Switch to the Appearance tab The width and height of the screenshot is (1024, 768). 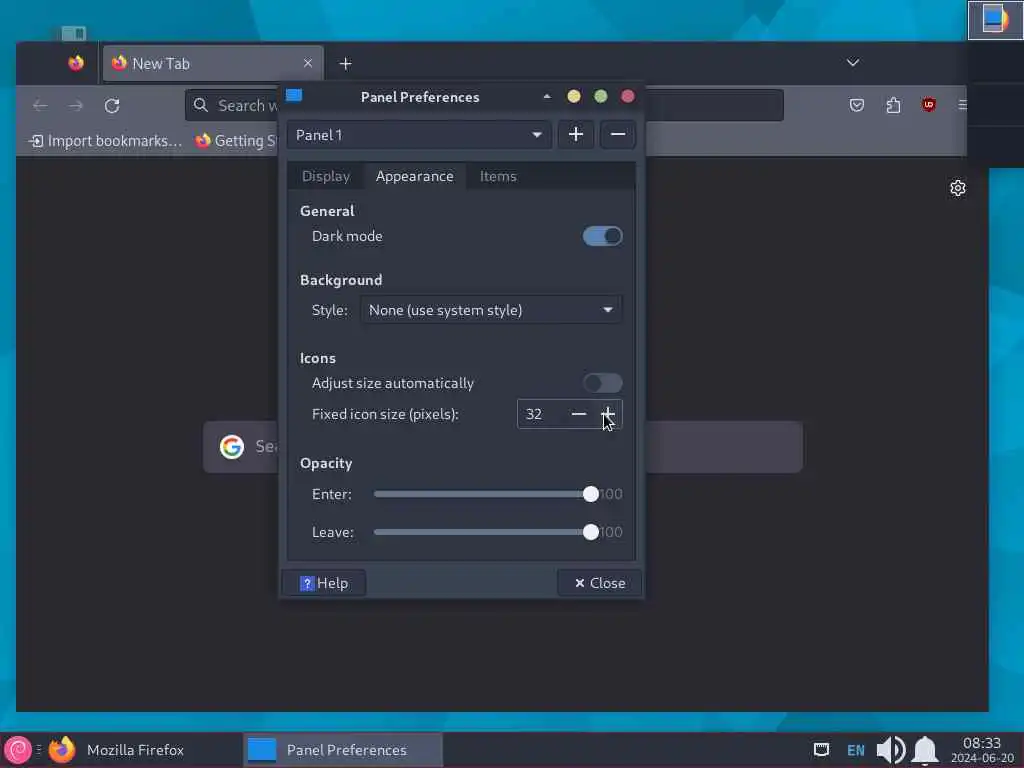[x=415, y=176]
